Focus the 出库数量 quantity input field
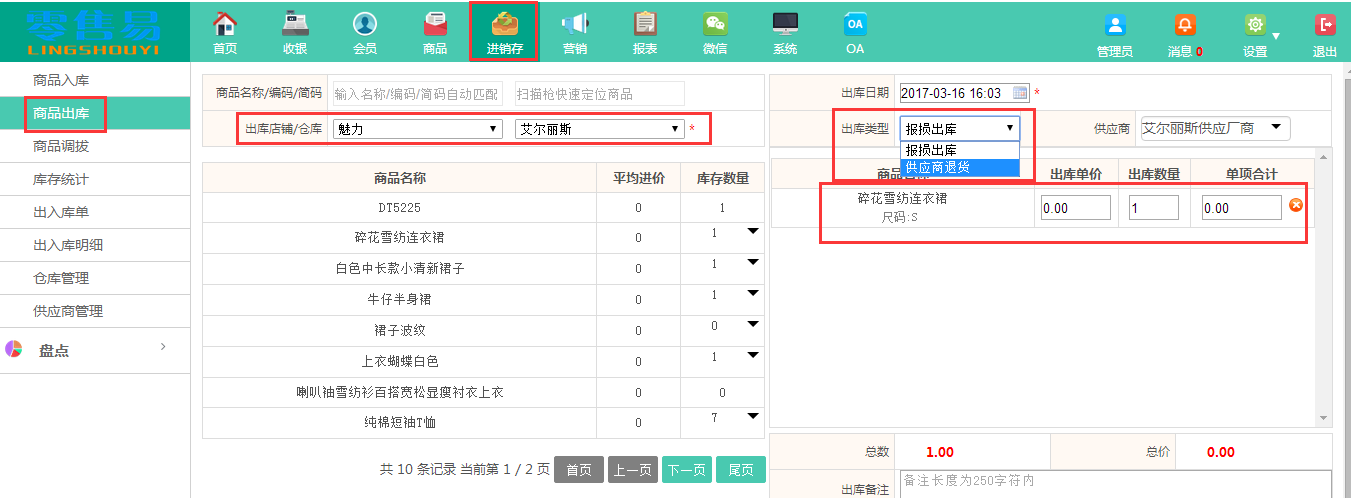 point(1153,208)
